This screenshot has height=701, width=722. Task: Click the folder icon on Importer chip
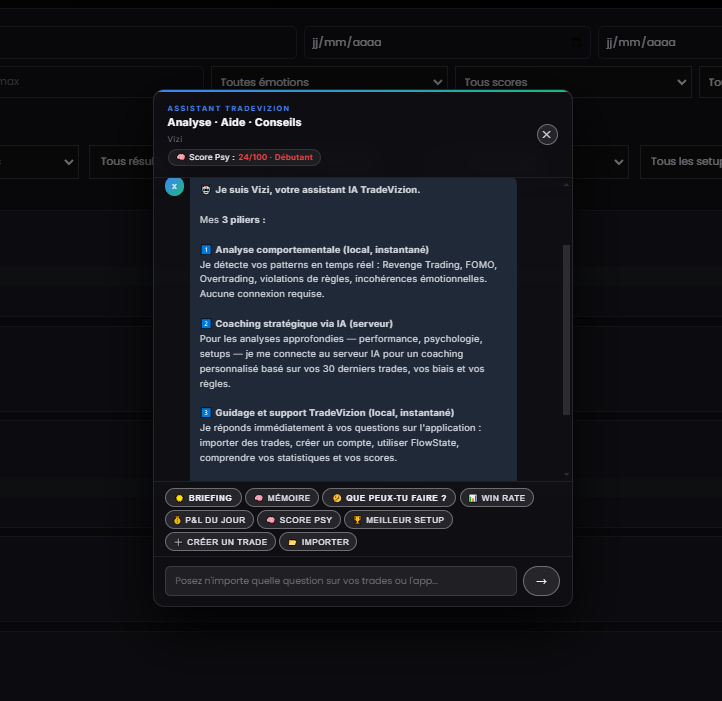click(292, 543)
